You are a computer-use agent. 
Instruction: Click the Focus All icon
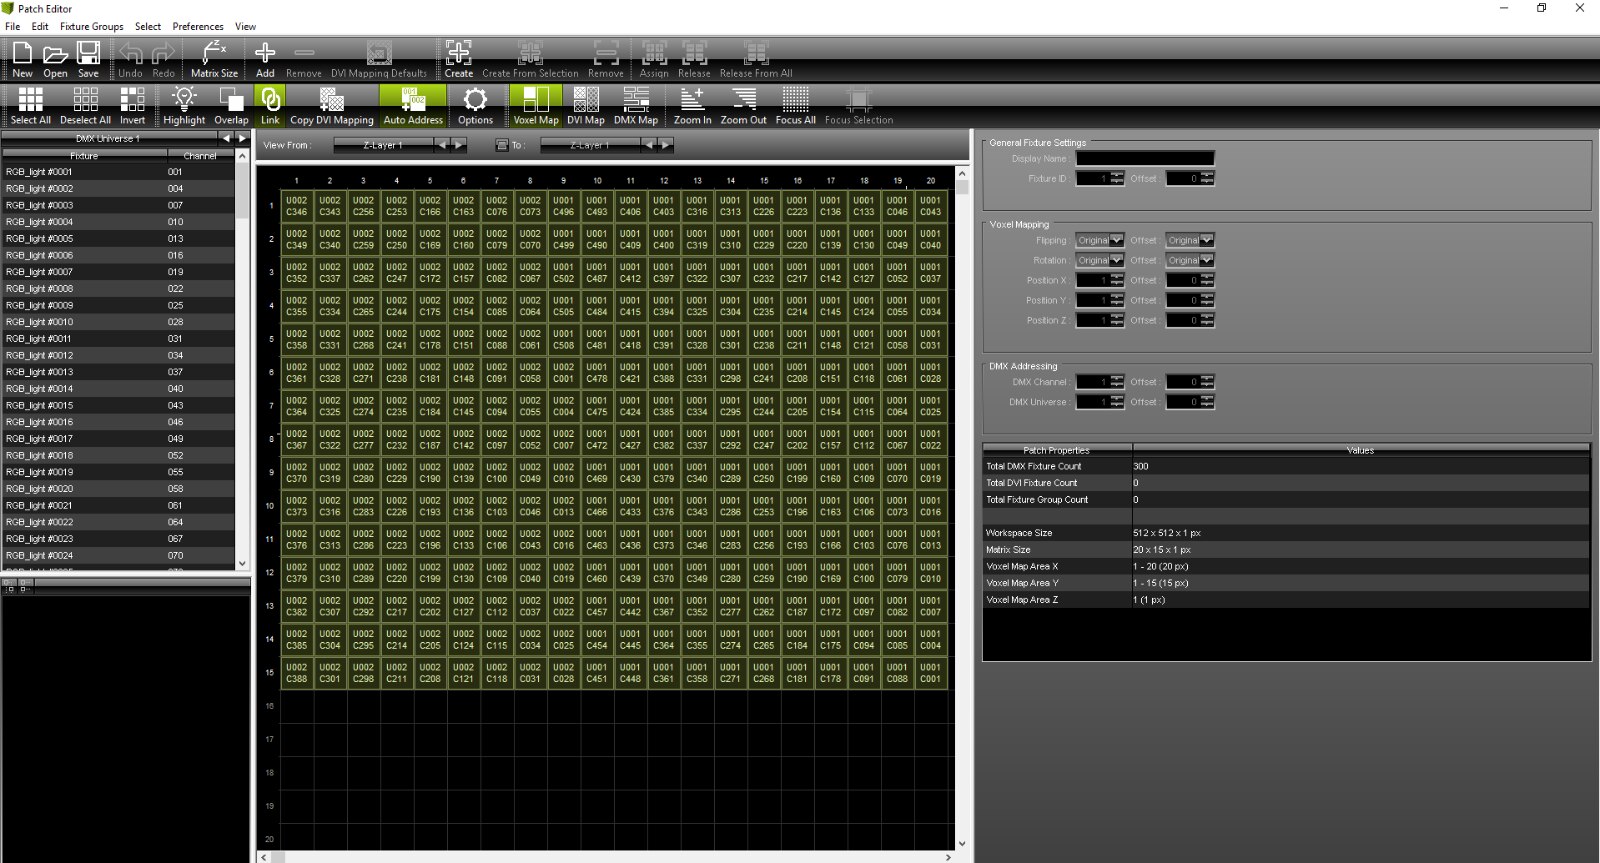[795, 105]
